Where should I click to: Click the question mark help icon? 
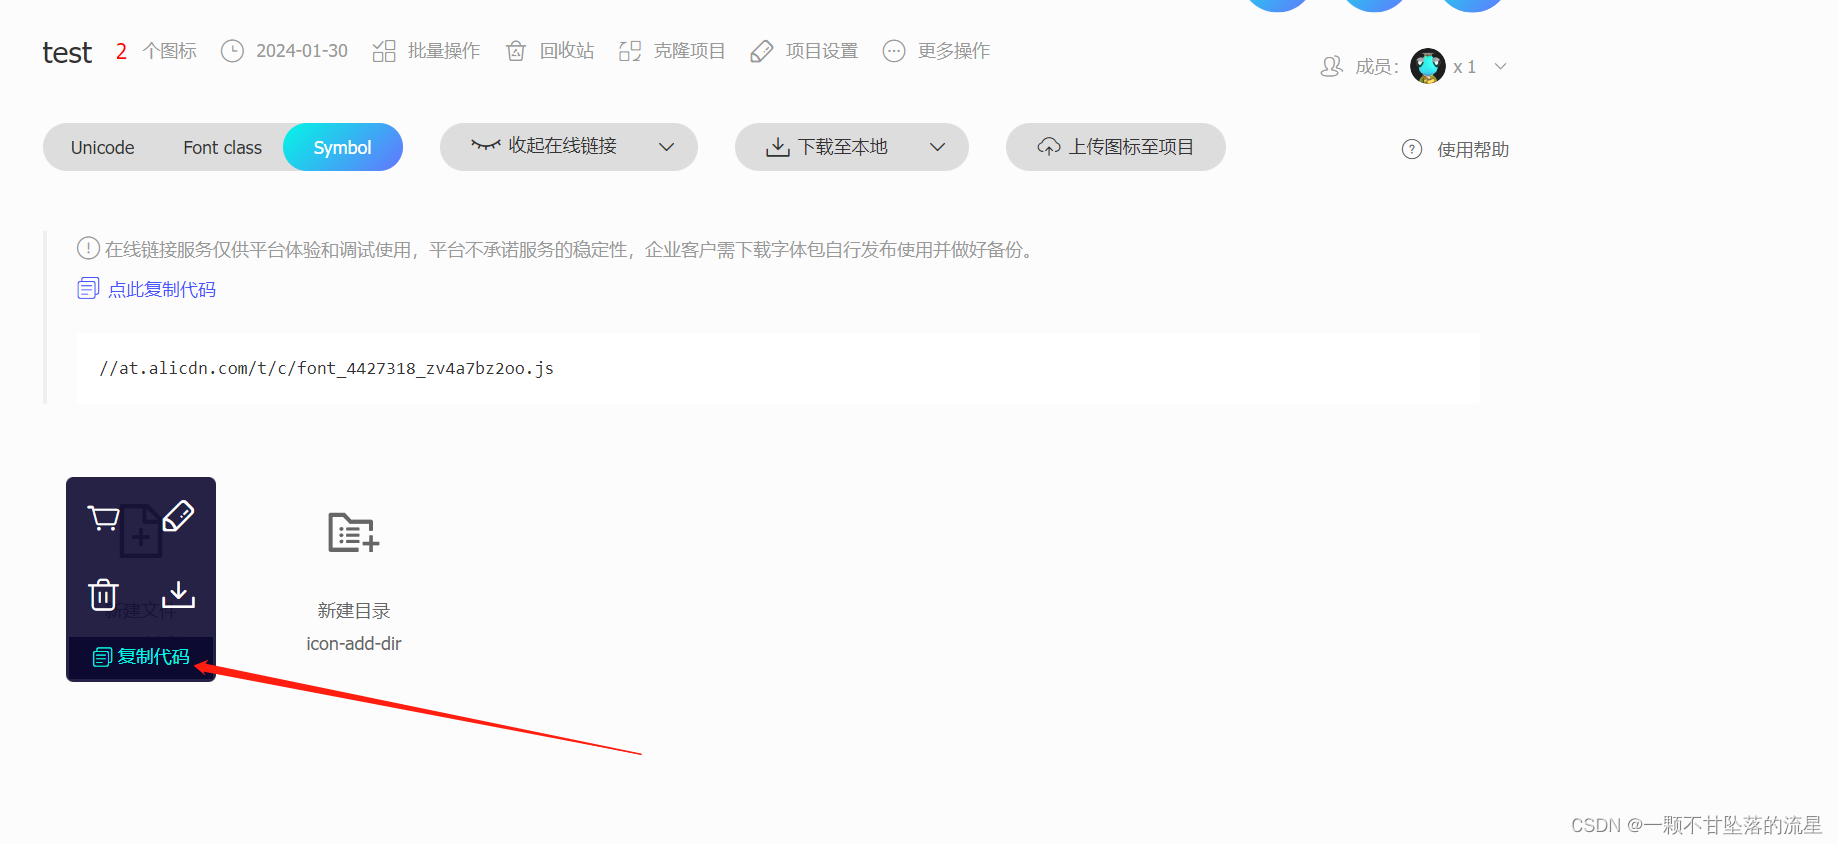click(x=1412, y=149)
